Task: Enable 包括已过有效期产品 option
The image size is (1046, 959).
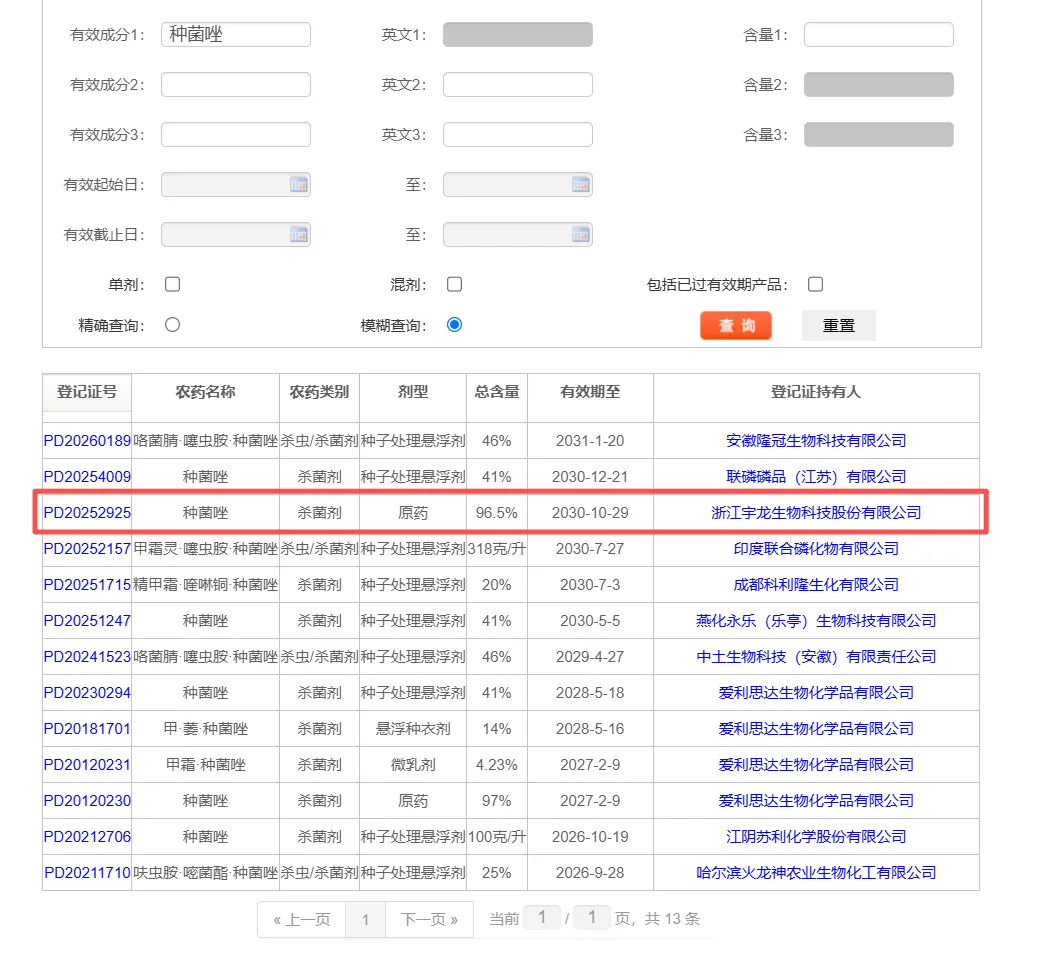Action: coord(815,284)
